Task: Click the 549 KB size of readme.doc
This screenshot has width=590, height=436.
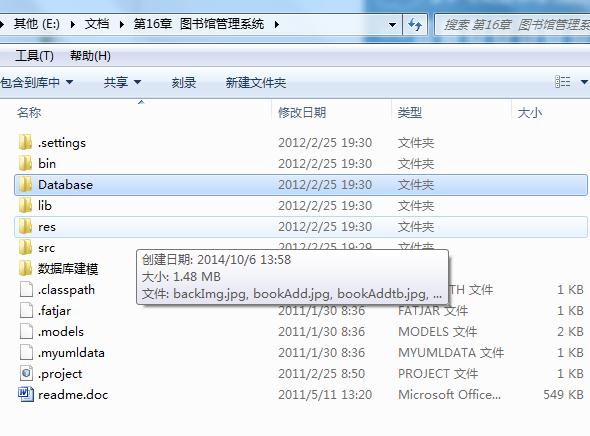Action: [563, 395]
